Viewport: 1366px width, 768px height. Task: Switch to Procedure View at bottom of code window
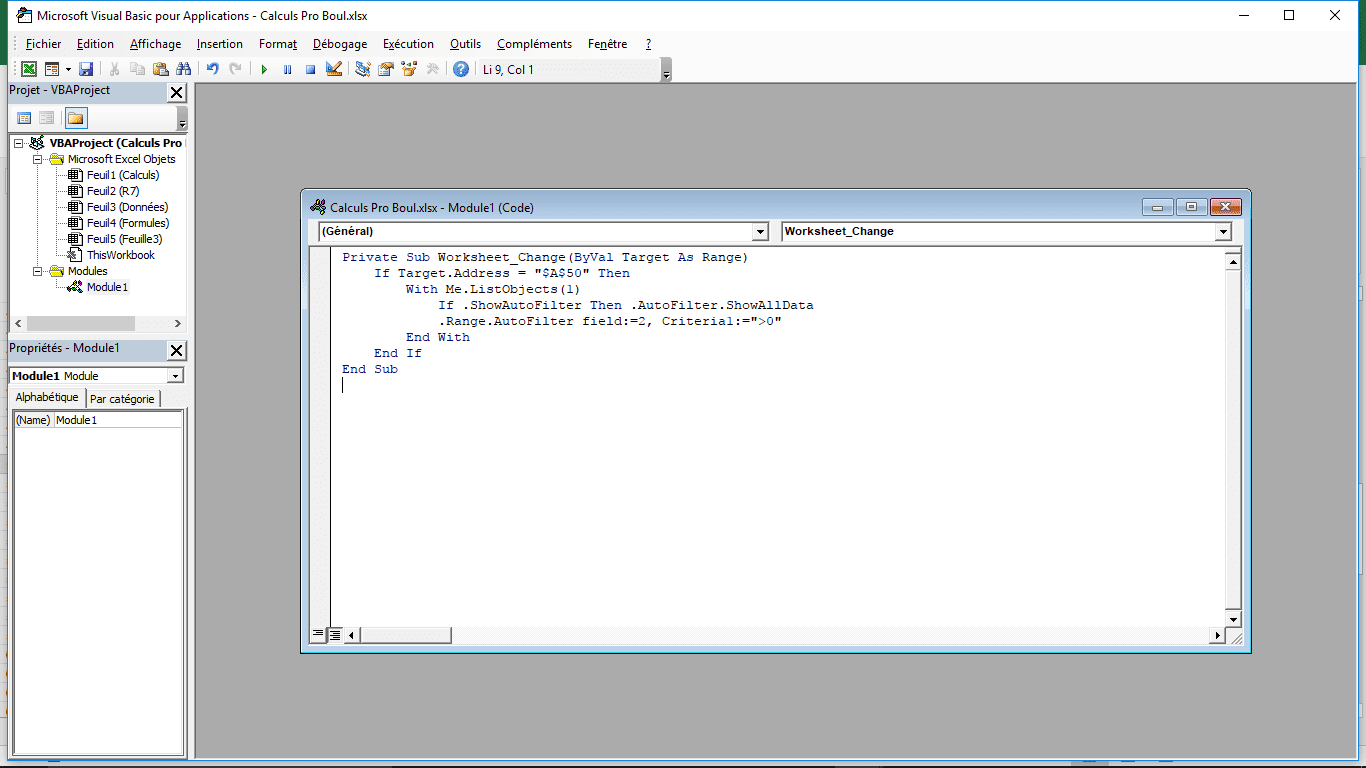click(318, 634)
